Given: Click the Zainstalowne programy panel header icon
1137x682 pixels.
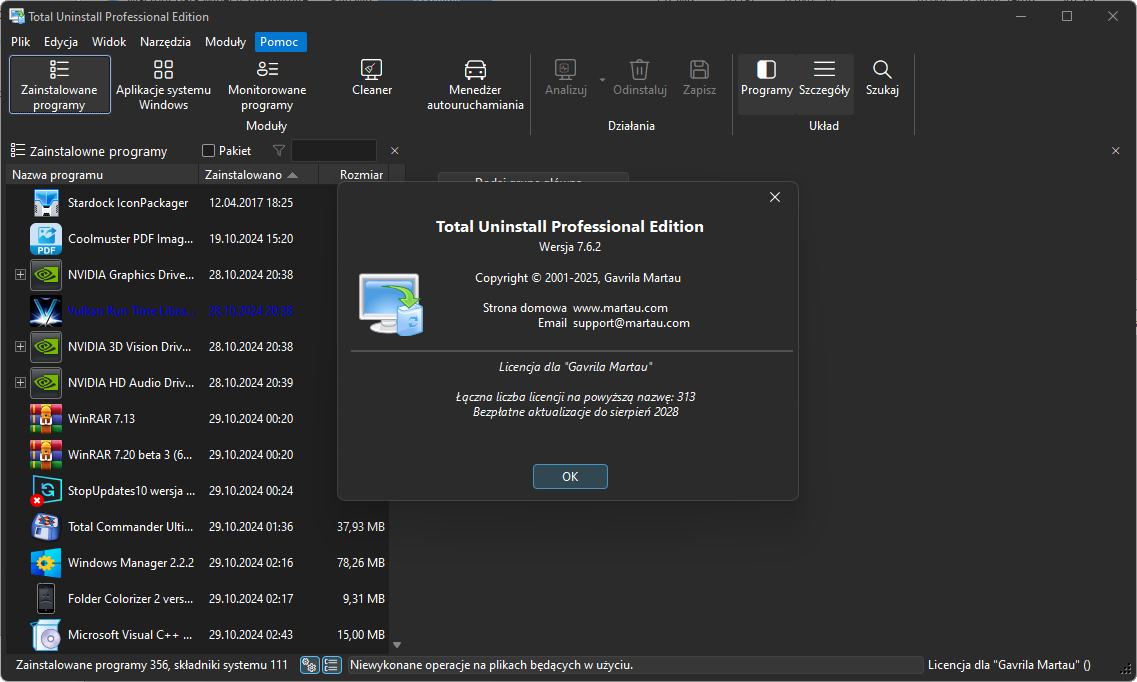Looking at the screenshot, I should pos(17,151).
